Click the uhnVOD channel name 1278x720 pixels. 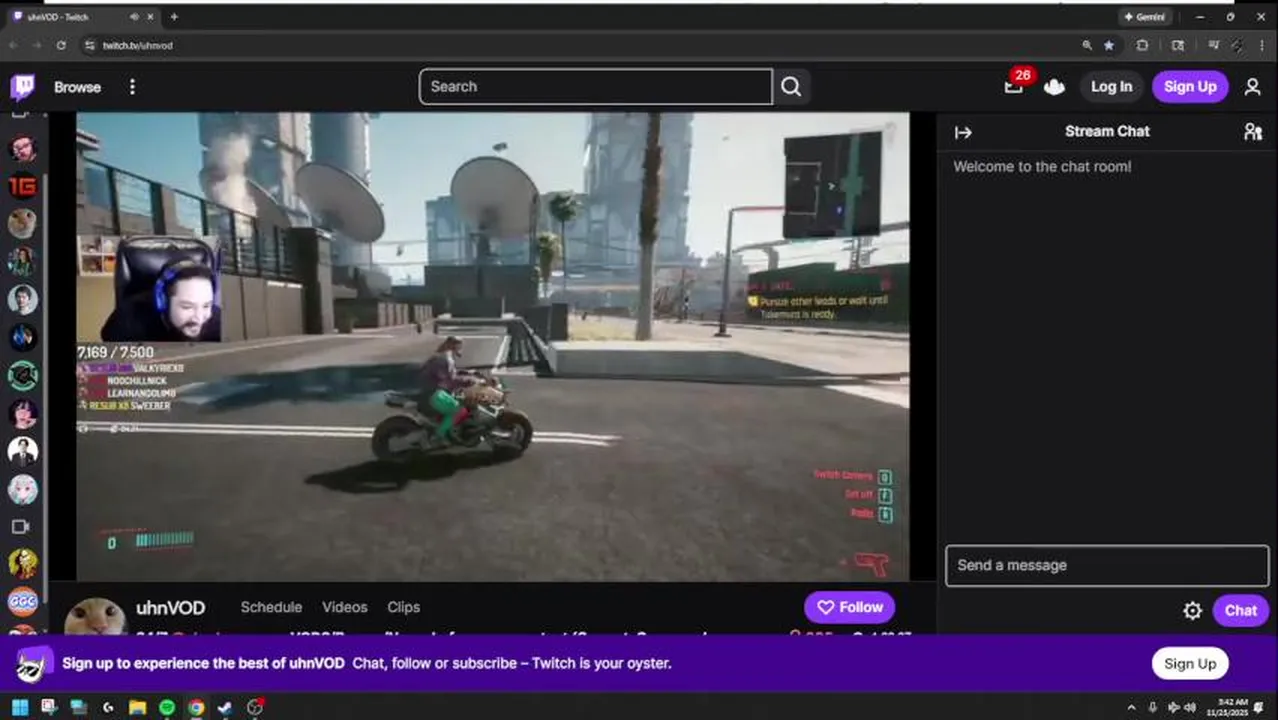(170, 608)
